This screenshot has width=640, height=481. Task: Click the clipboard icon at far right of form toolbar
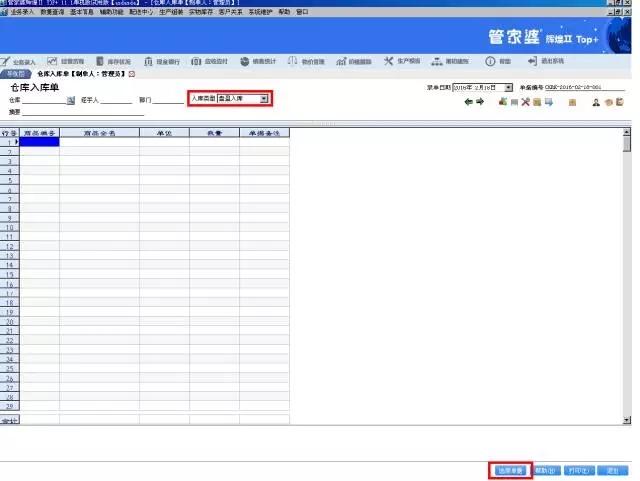point(620,102)
